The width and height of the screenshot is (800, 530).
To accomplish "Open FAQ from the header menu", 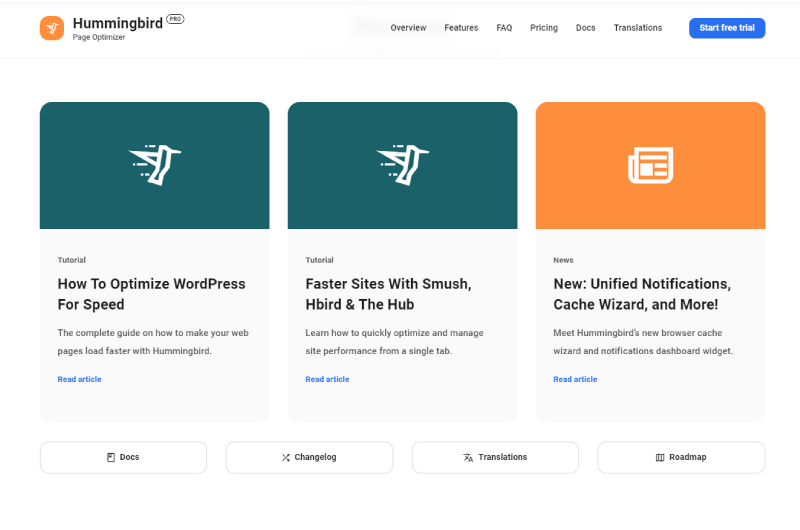I will pyautogui.click(x=504, y=28).
